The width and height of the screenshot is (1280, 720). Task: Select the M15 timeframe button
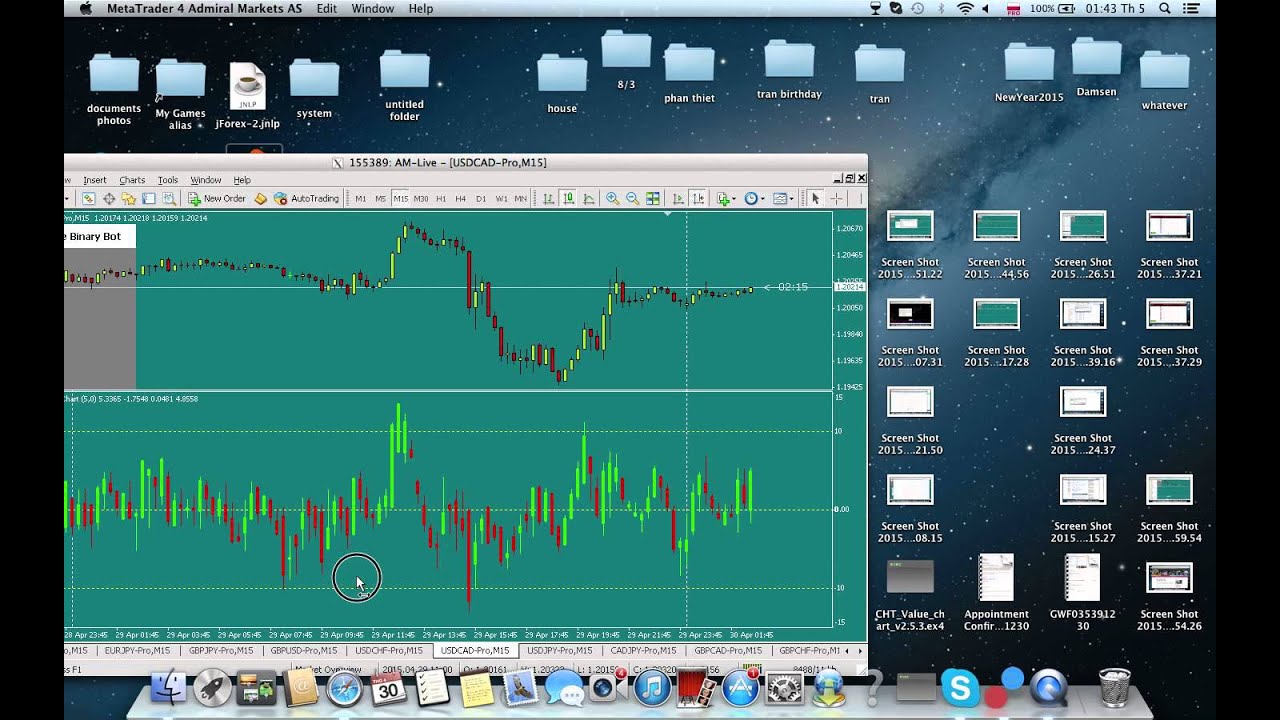click(400, 199)
